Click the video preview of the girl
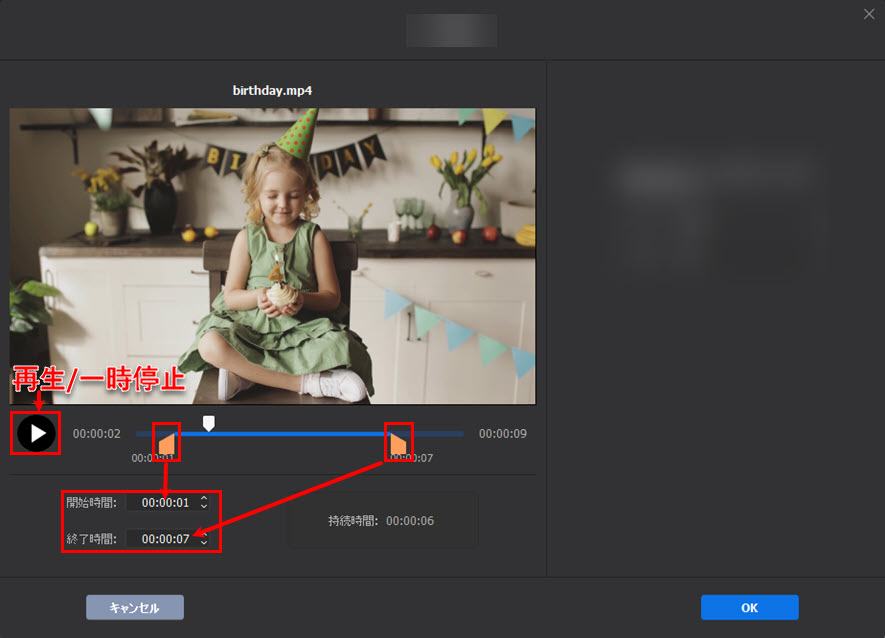Image resolution: width=885 pixels, height=638 pixels. click(273, 256)
